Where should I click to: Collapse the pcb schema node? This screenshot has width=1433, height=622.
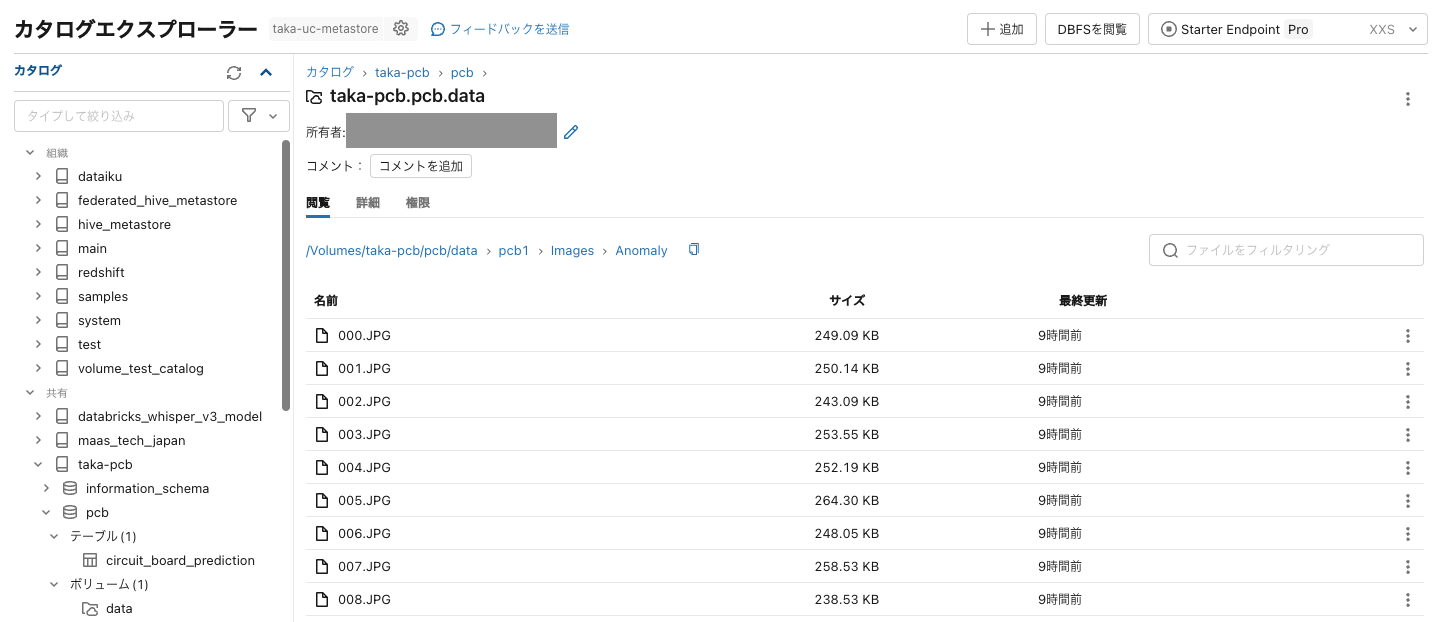45,512
